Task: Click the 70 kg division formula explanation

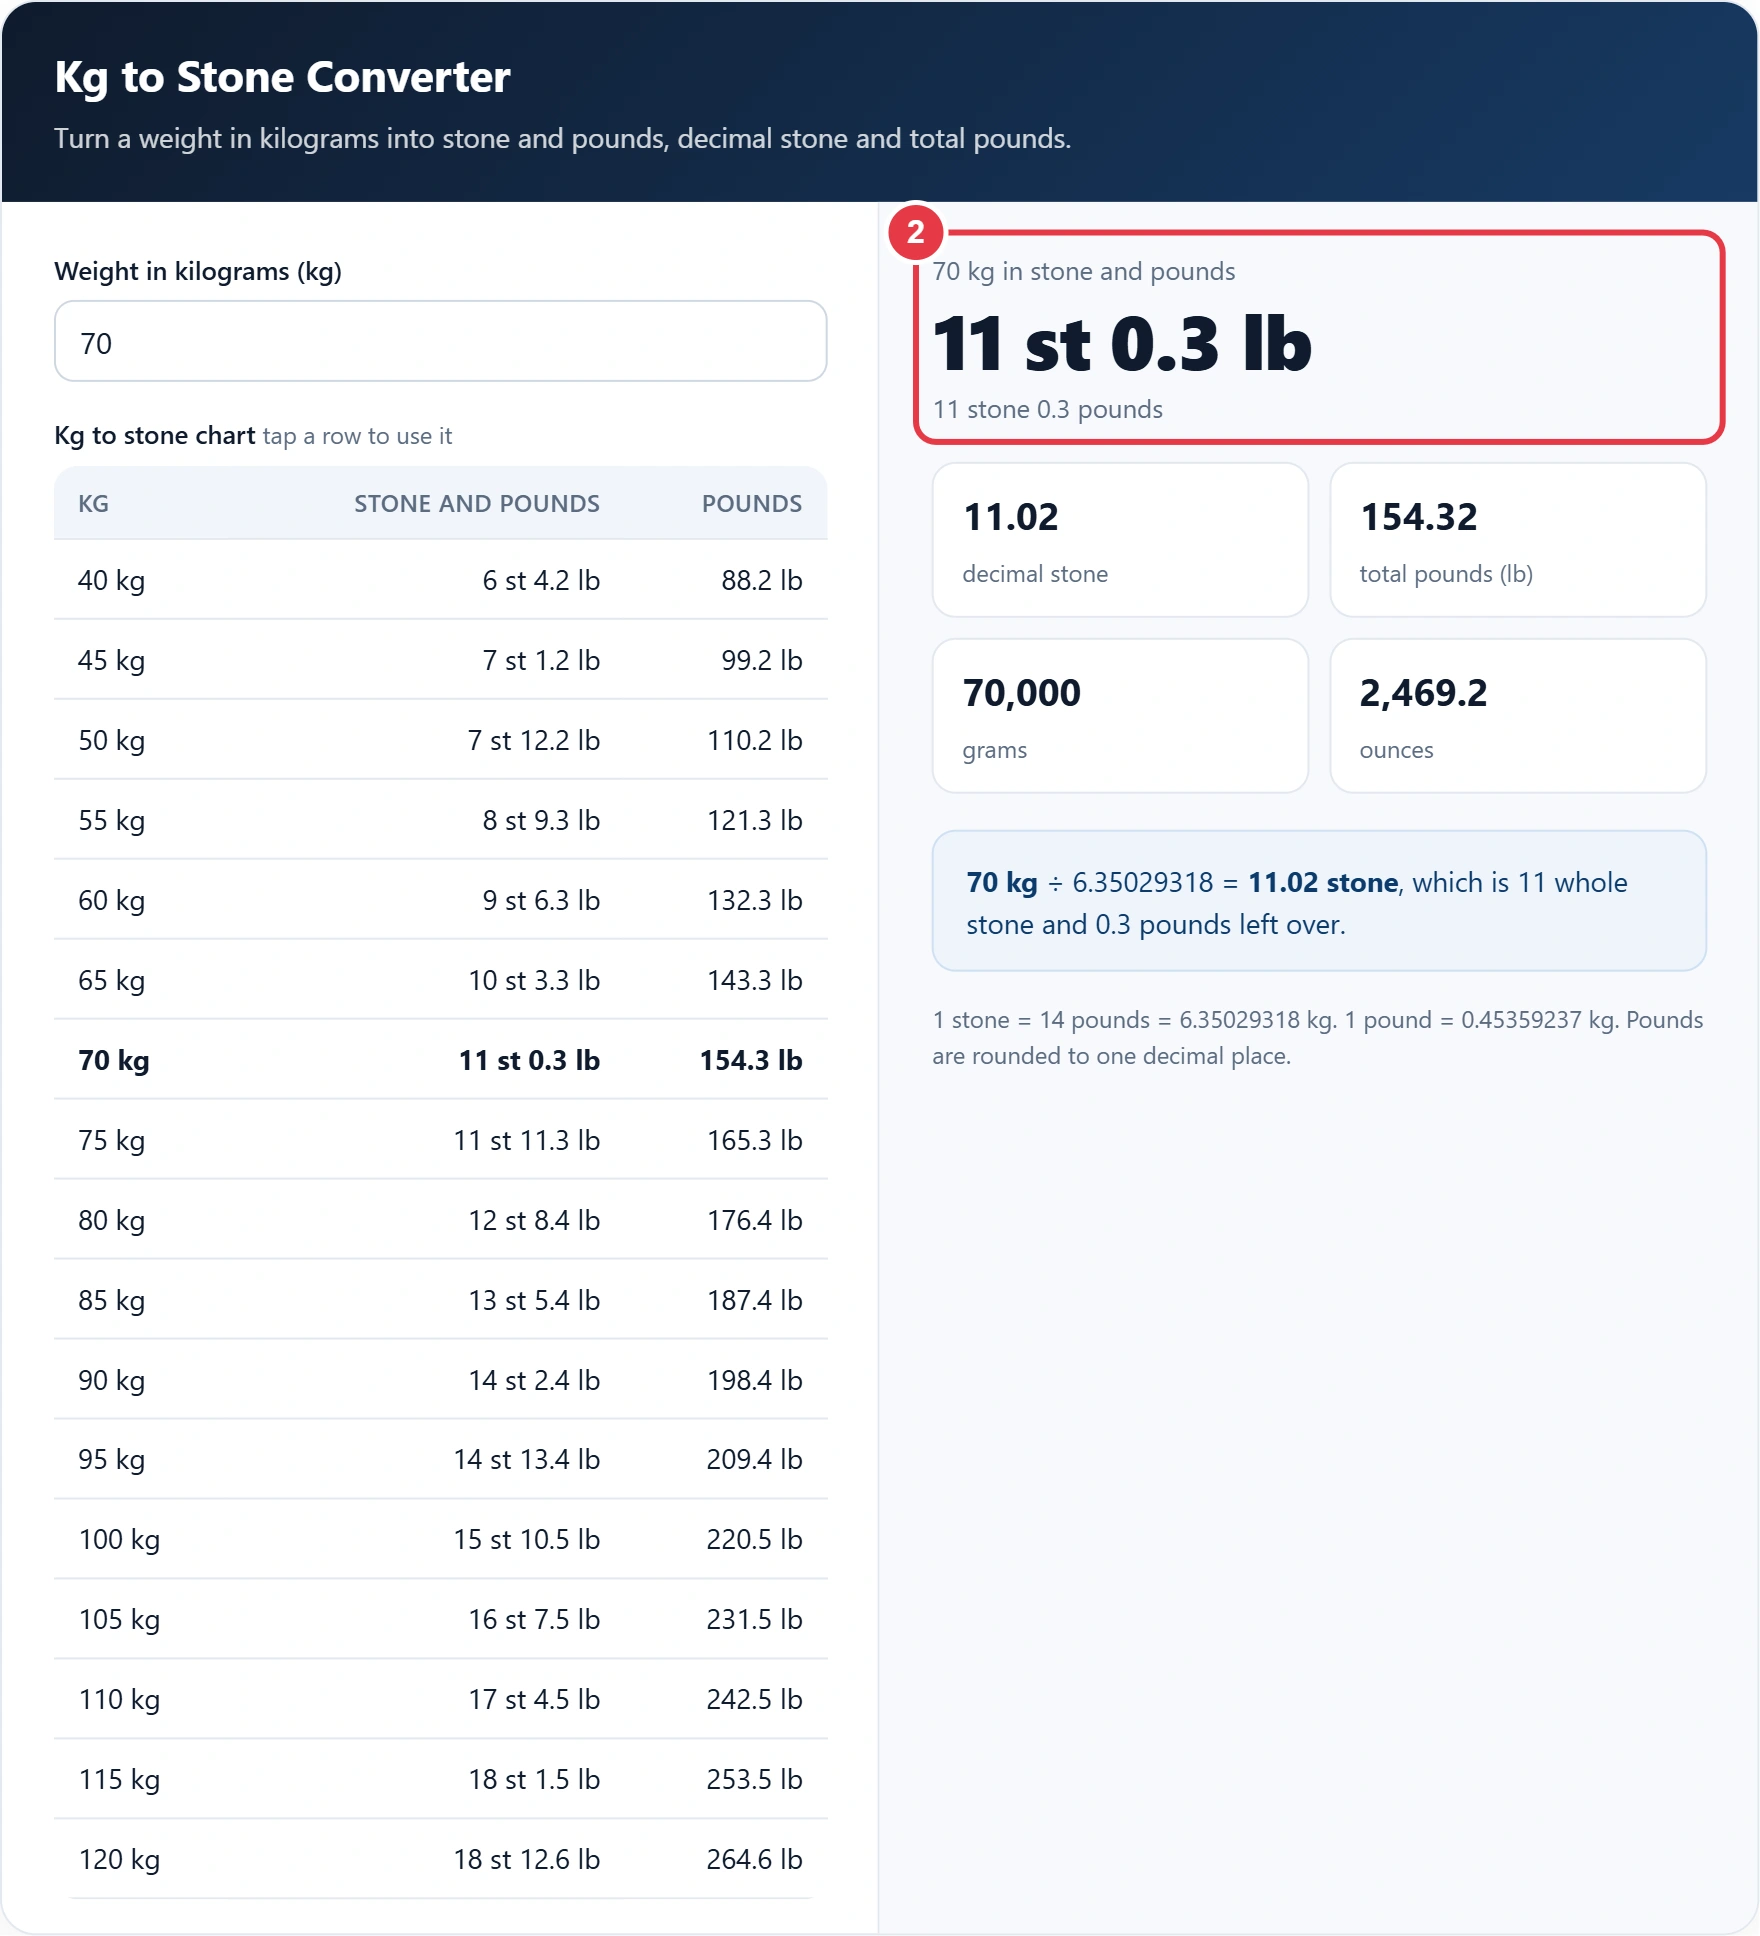Action: [1319, 901]
